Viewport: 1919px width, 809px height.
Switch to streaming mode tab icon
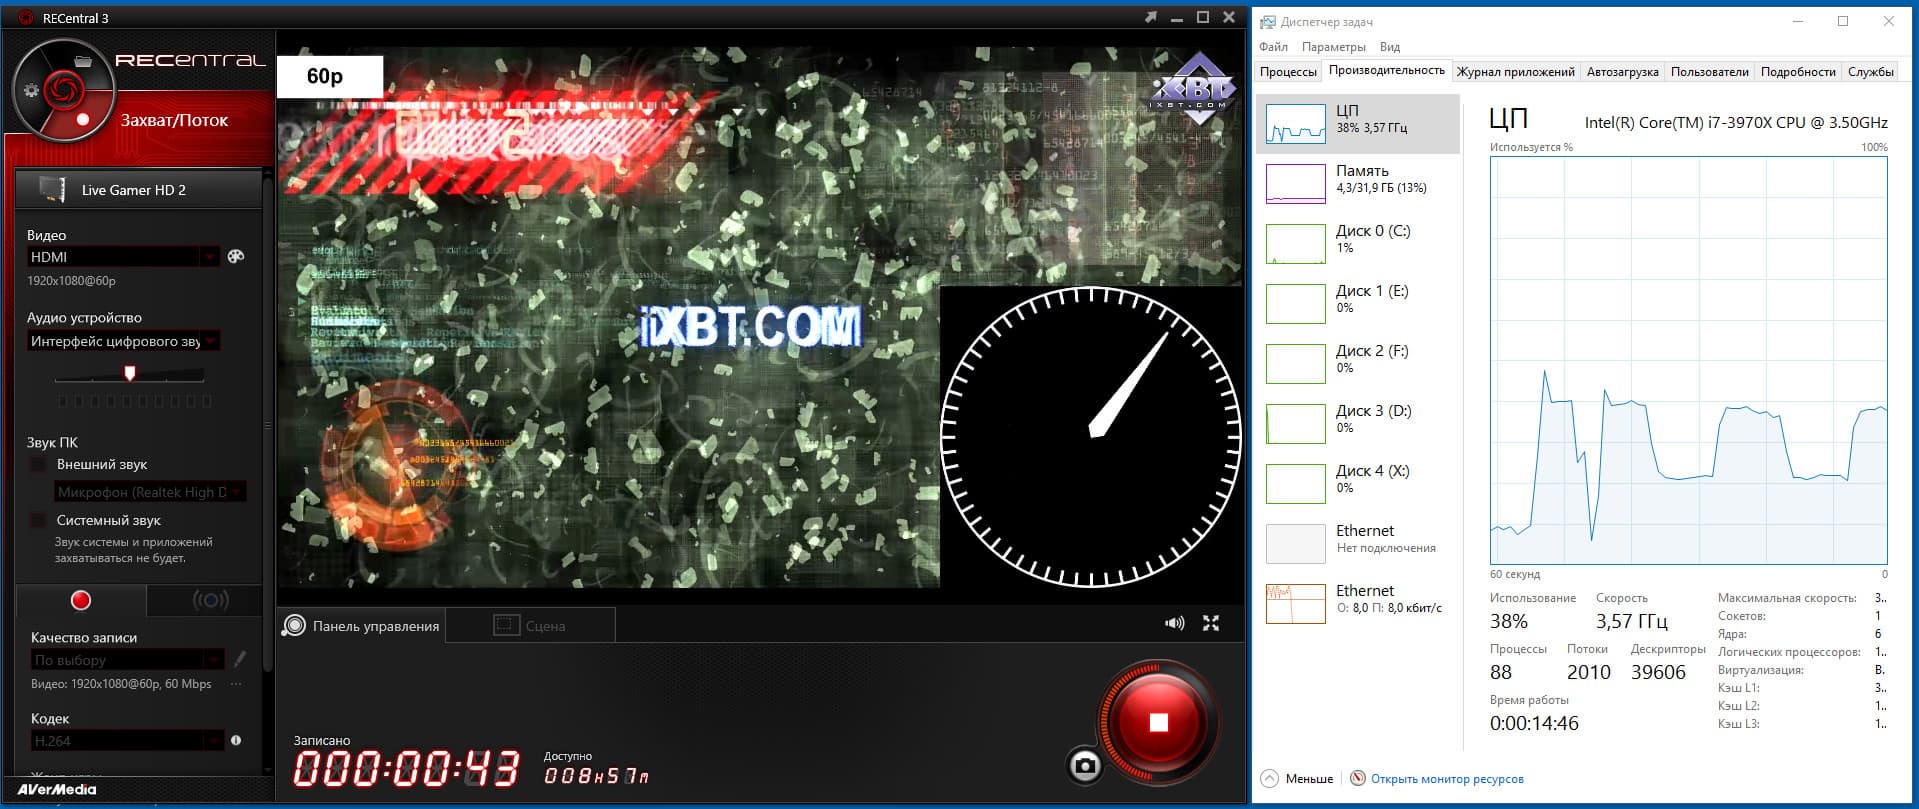pos(210,600)
